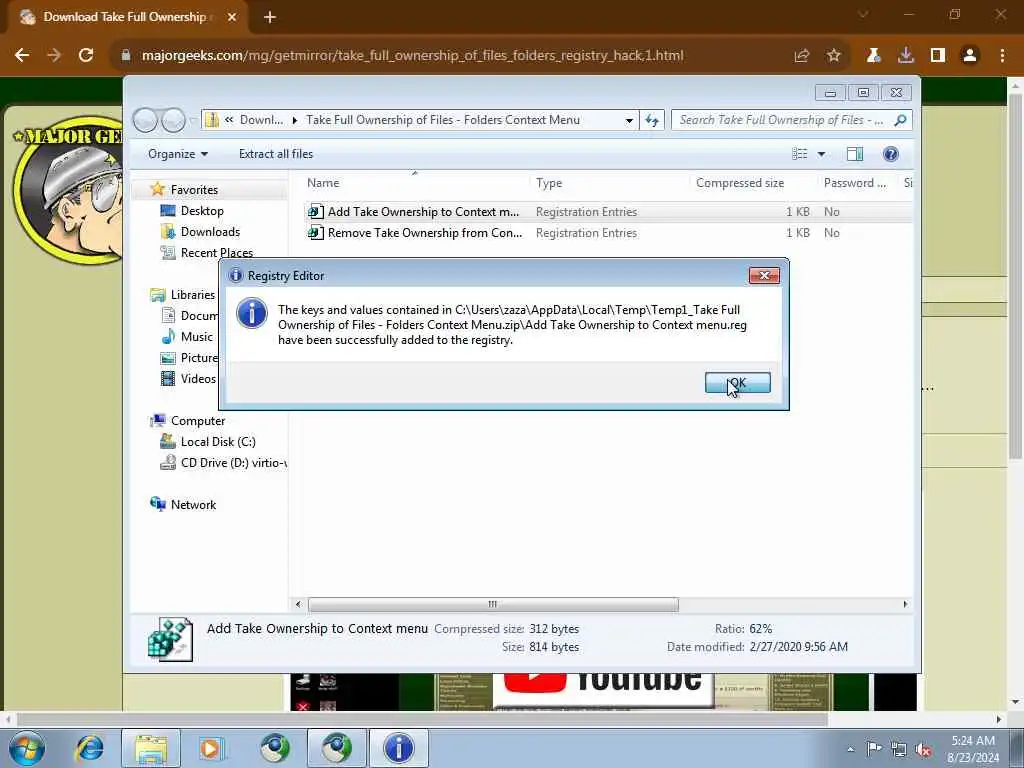
Task: Open Explorer help icon
Action: tap(890, 154)
